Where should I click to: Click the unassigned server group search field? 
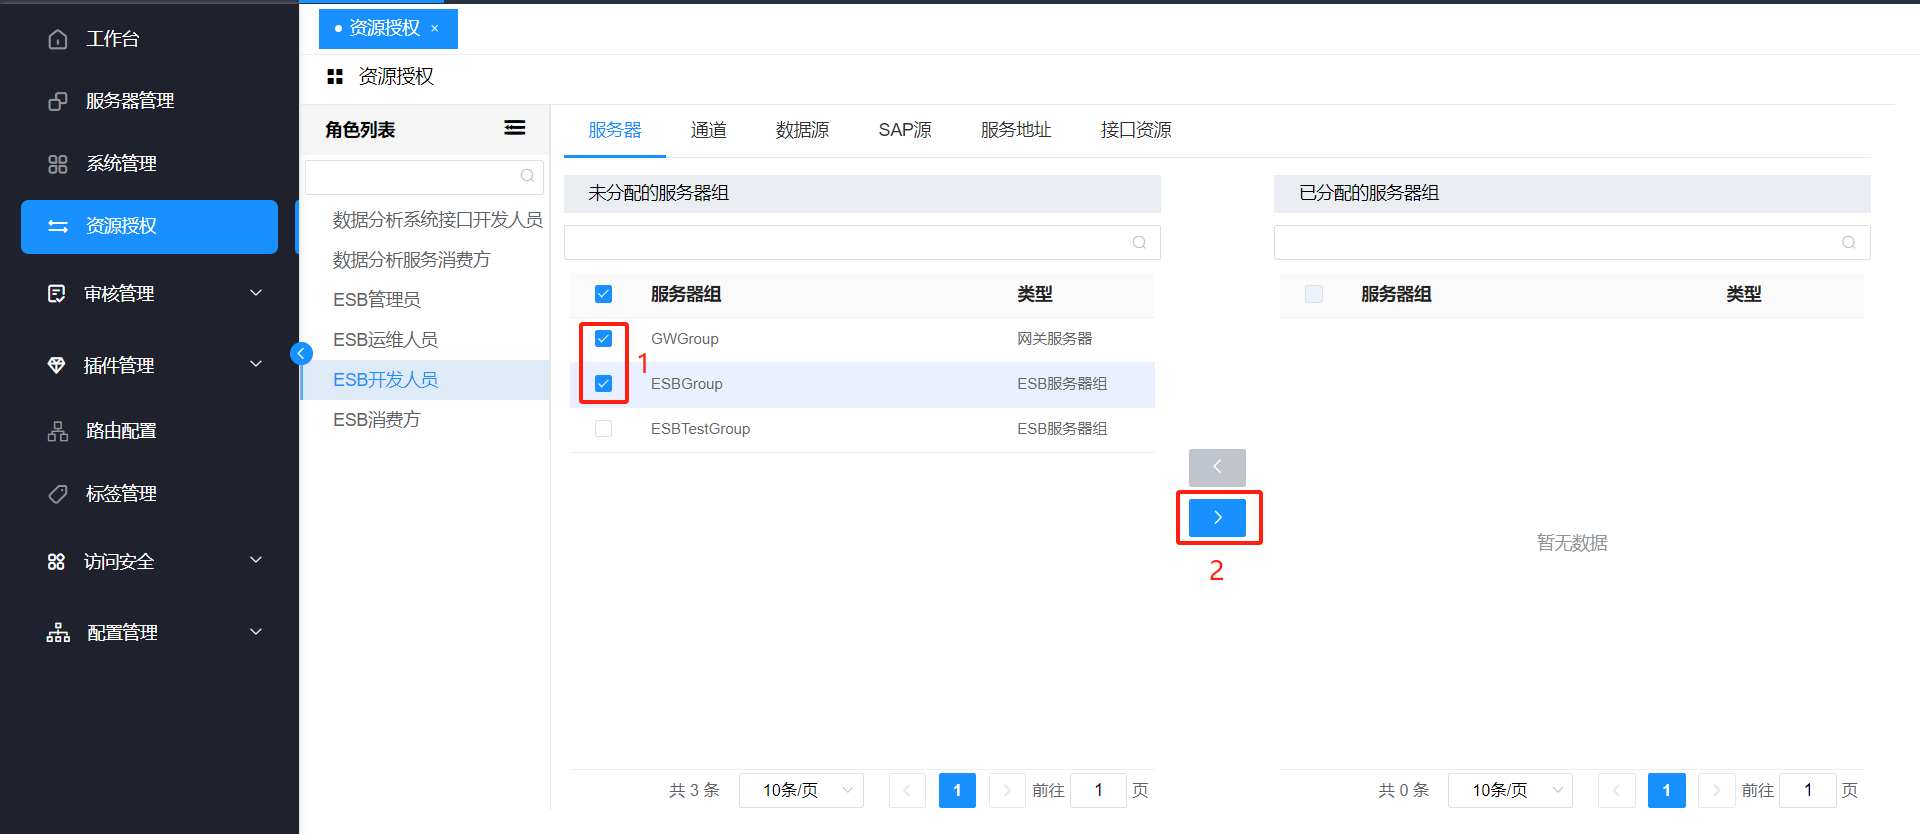[862, 243]
